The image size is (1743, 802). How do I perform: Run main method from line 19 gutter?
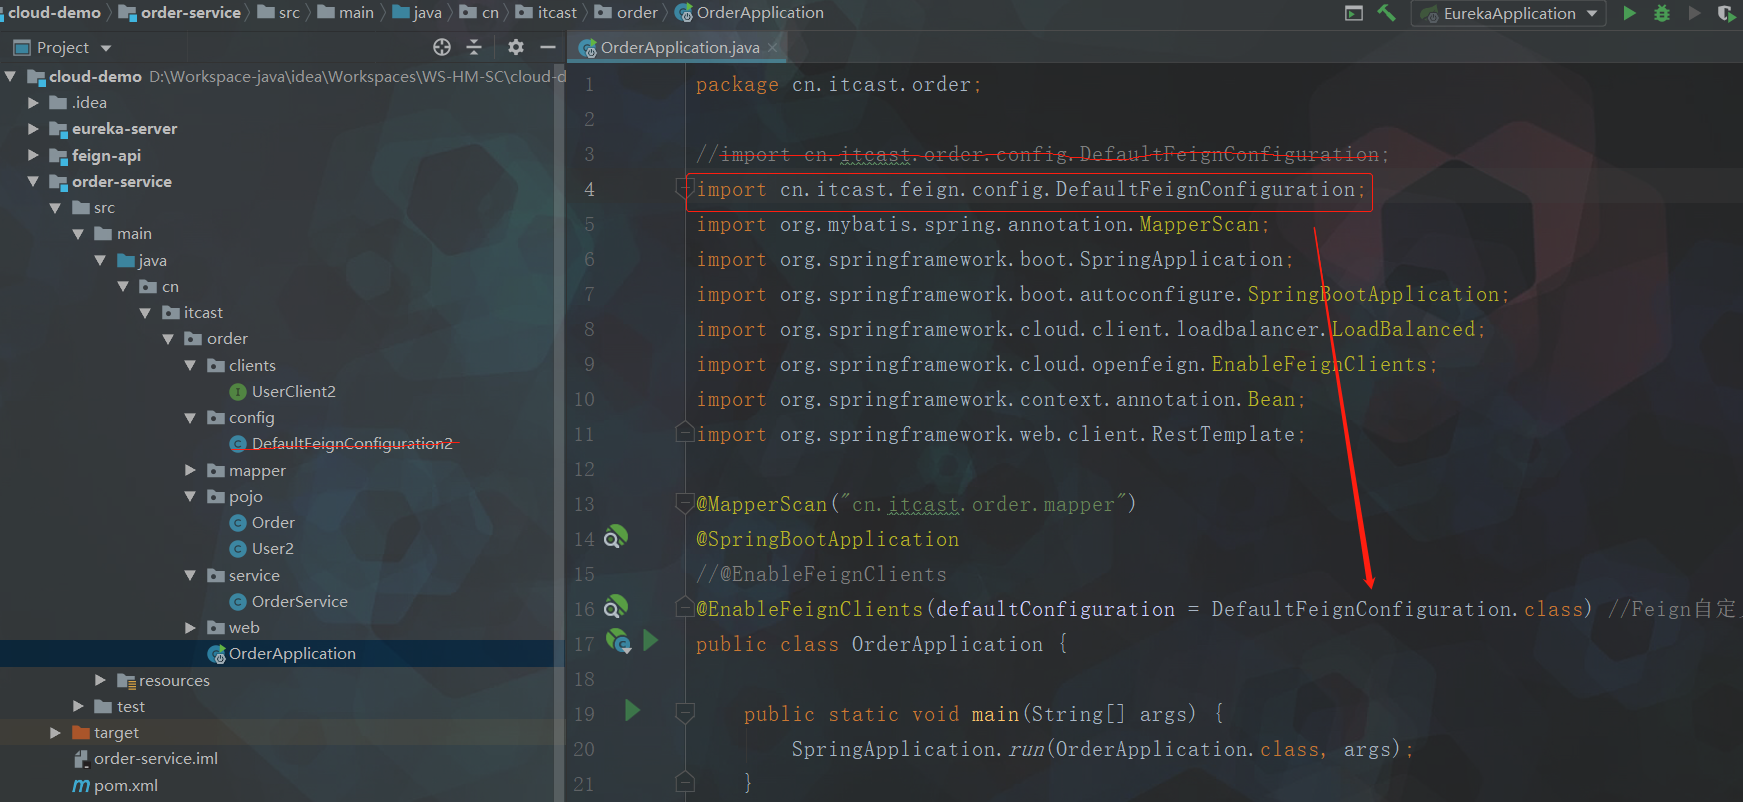(632, 711)
